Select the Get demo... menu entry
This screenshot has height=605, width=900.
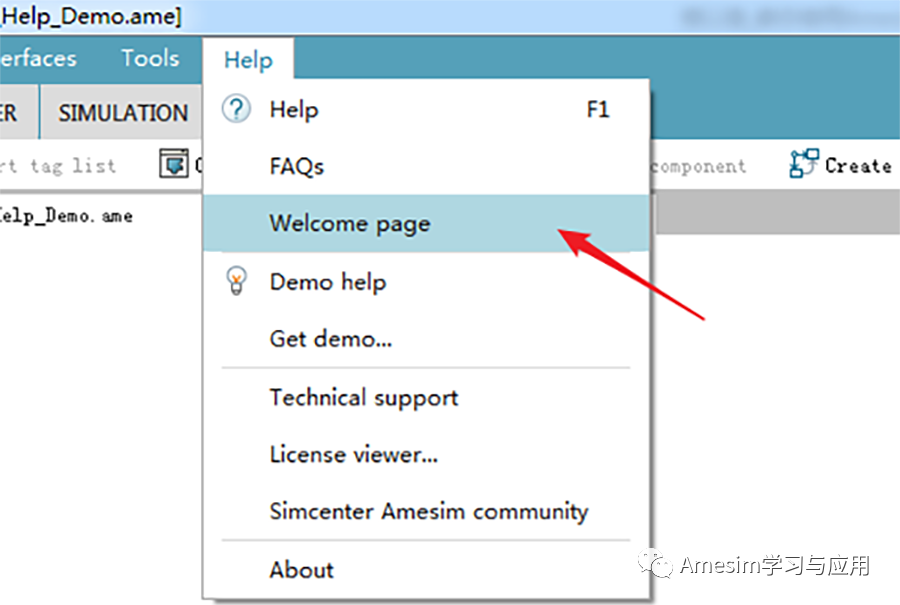[x=426, y=339]
